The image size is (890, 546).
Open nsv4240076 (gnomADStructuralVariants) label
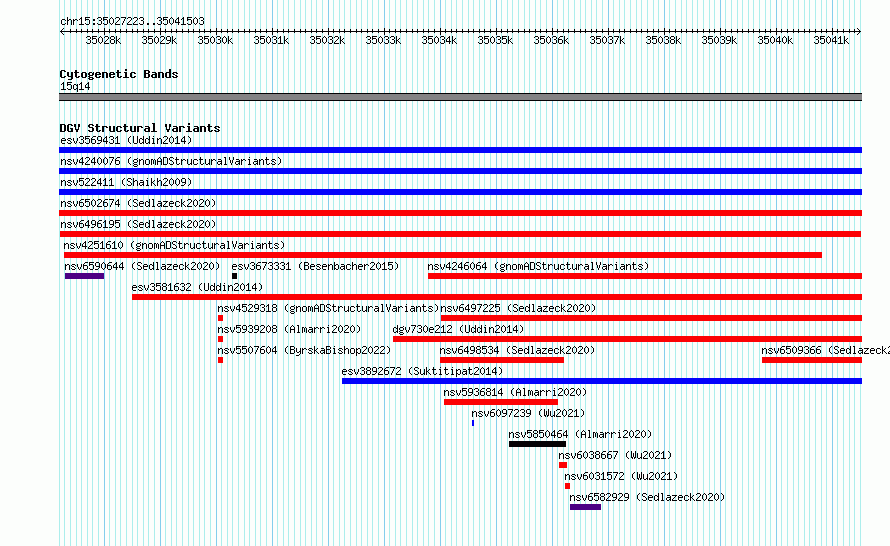click(x=171, y=161)
